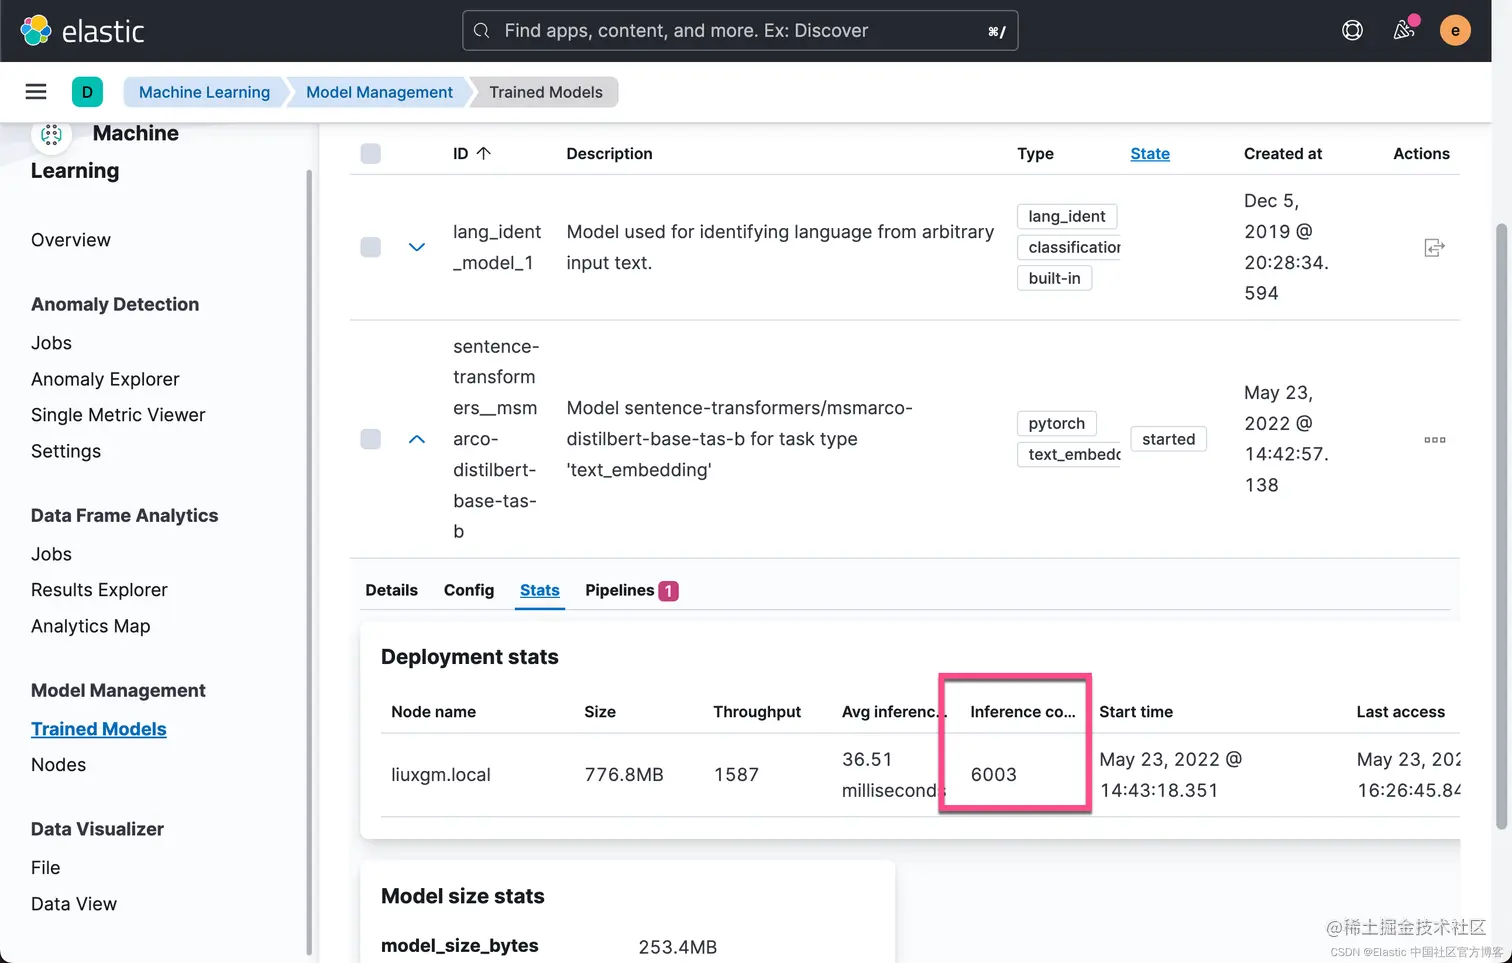Screen dimensions: 1512x963
Task: Switch to the Details tab
Action: (391, 590)
